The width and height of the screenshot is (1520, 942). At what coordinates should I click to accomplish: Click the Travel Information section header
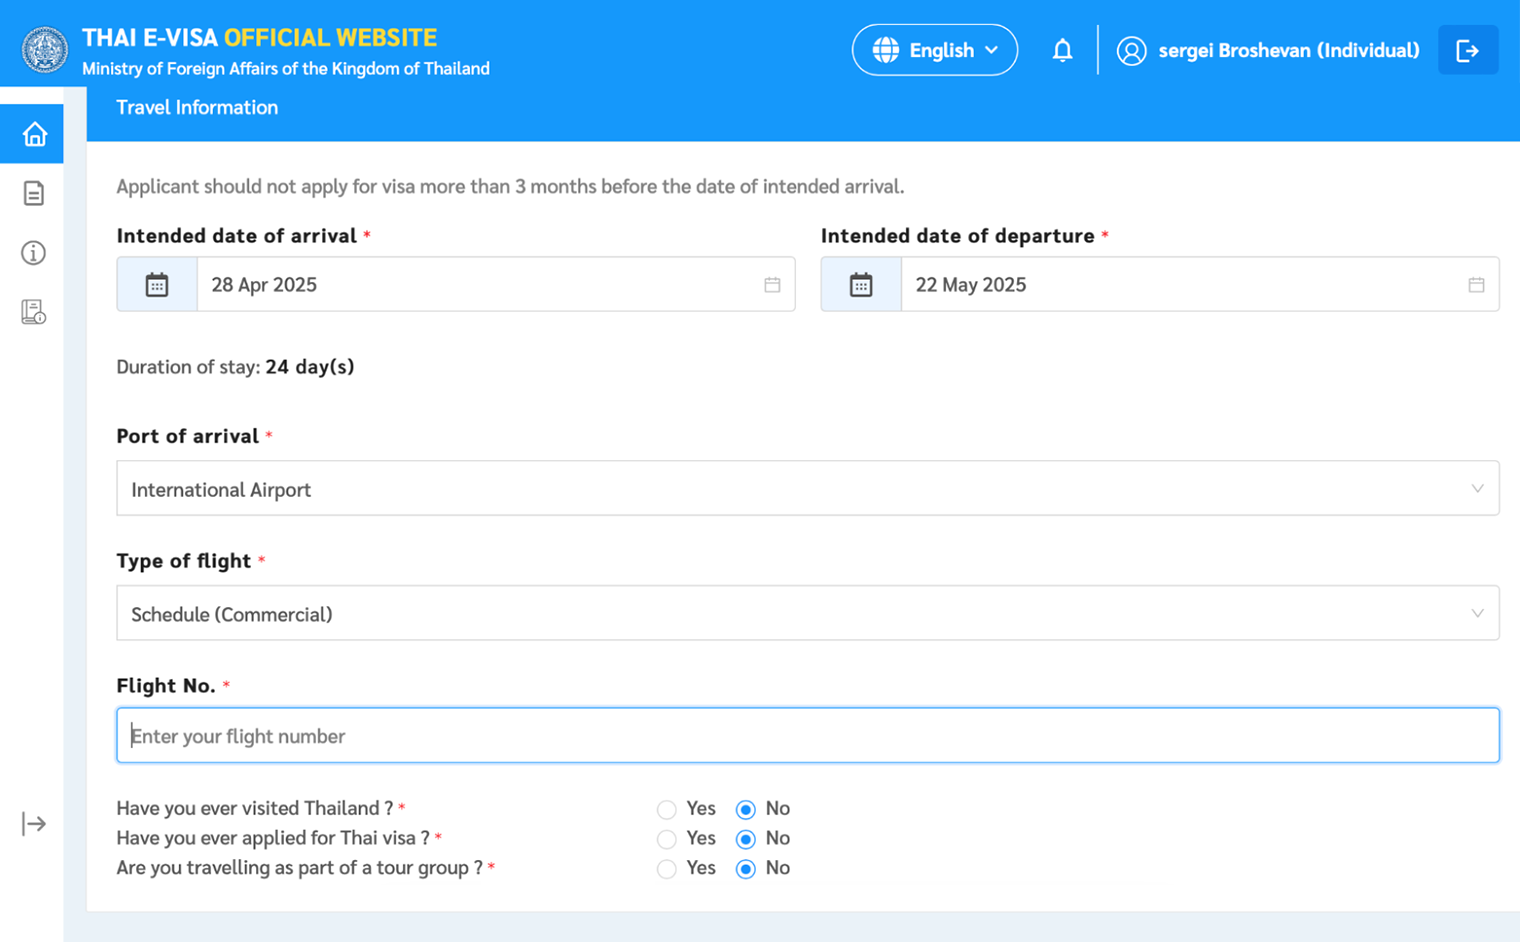pos(197,107)
